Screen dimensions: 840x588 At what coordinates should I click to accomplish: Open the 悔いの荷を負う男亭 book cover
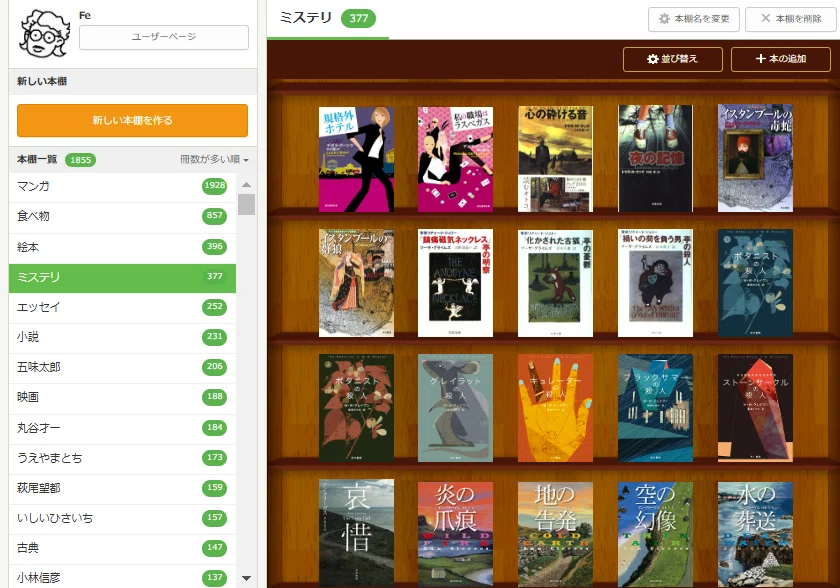(x=655, y=283)
